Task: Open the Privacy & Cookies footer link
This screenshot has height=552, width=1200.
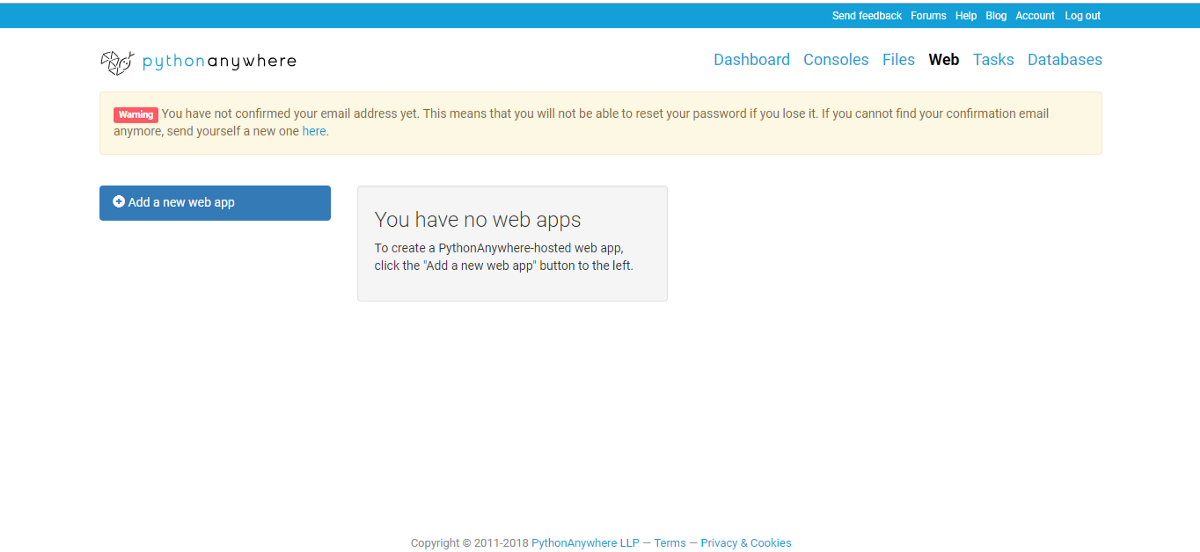Action: coord(746,543)
